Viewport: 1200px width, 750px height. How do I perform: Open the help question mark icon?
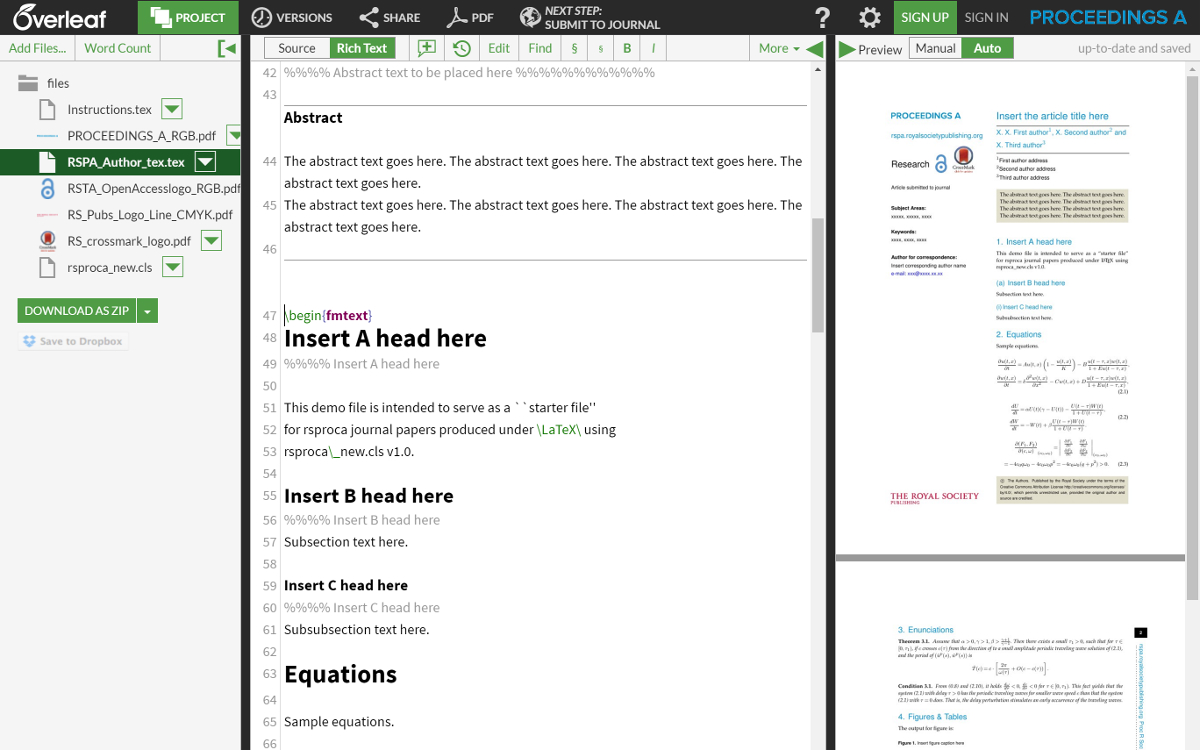coord(823,17)
